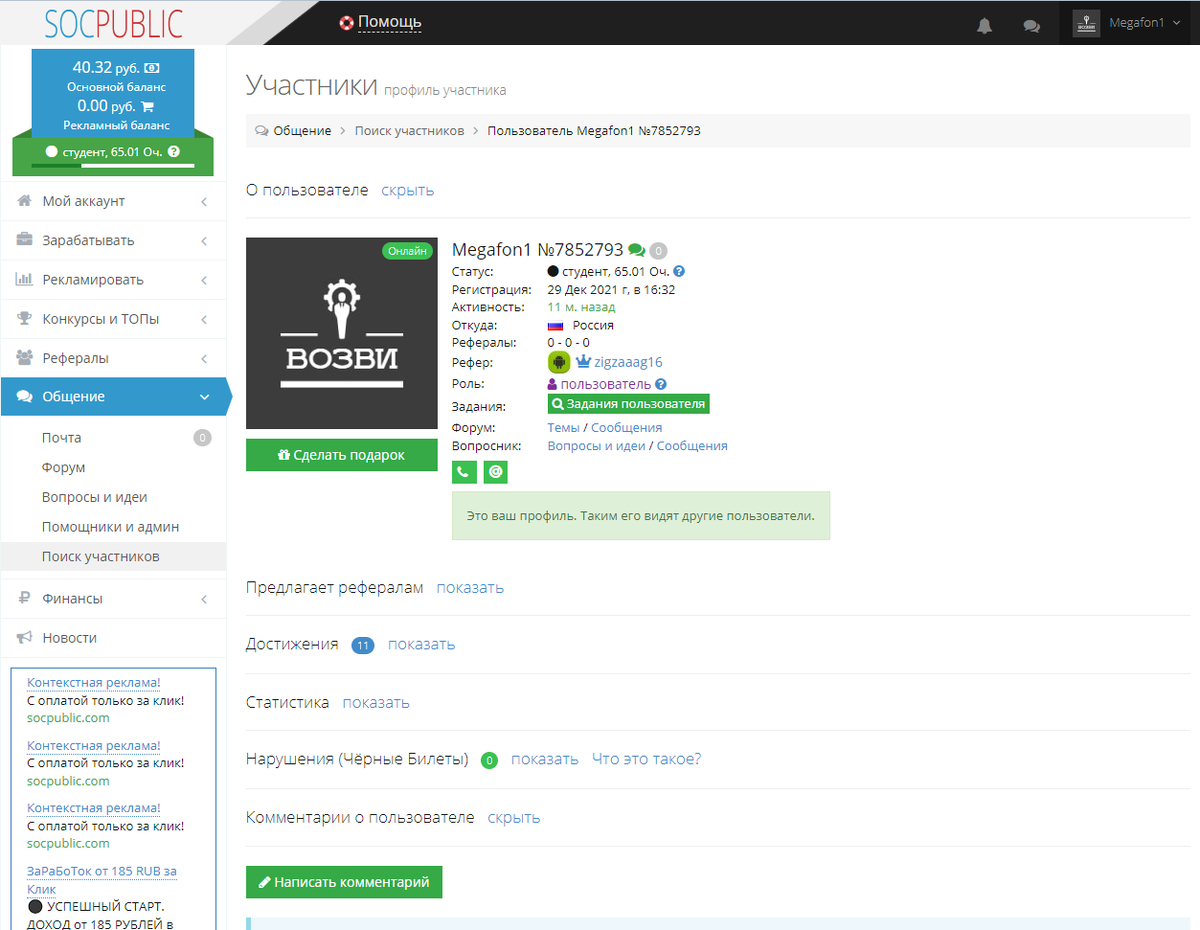The height and width of the screenshot is (930, 1200).
Task: Click the email @ icon under profile details
Action: point(495,472)
